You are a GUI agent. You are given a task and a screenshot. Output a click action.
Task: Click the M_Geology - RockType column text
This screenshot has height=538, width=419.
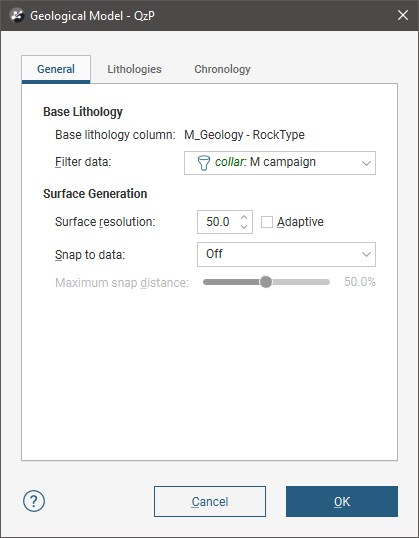[244, 135]
